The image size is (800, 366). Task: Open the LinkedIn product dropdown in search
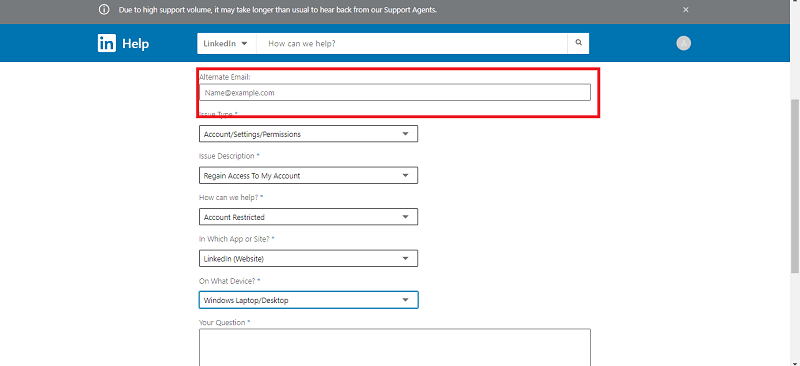tap(226, 43)
